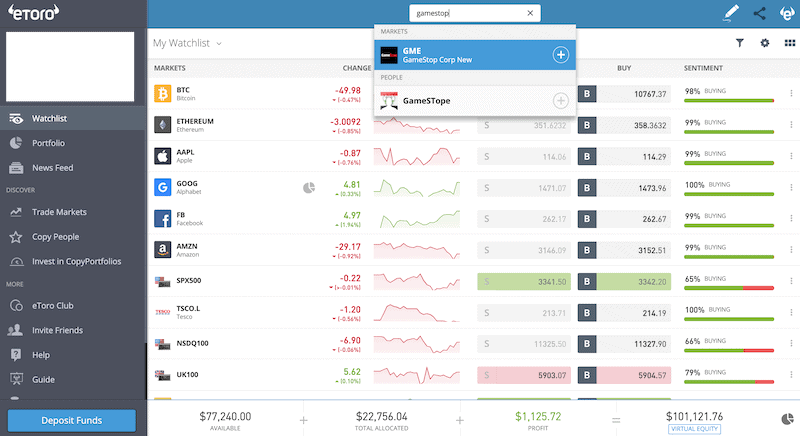Open the equity pie chart icon
Image resolution: width=800 pixels, height=436 pixels.
[x=787, y=419]
